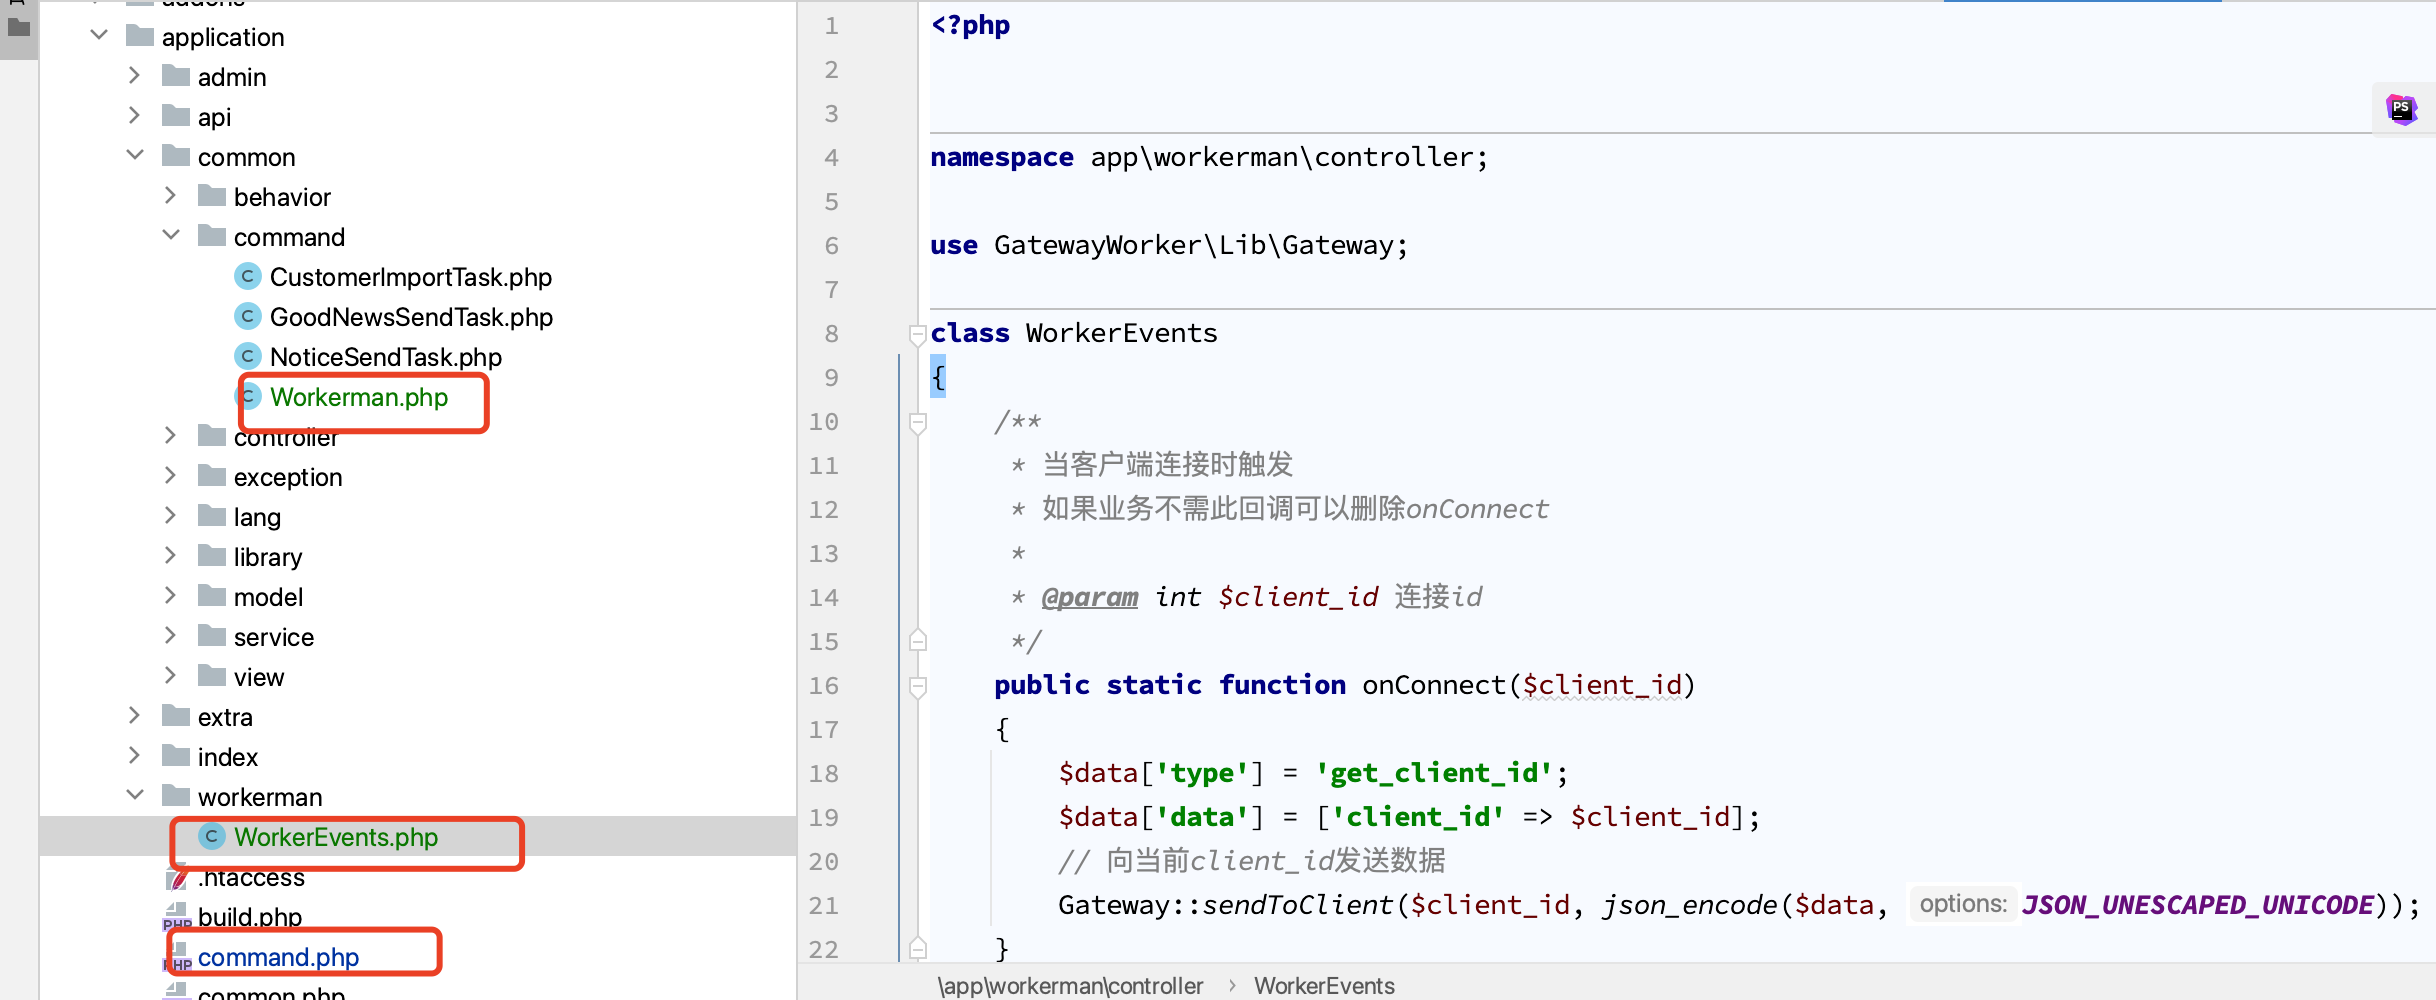Screen dimensions: 2436x1000
Task: Collapse the WorkerEvents class with gutter fold marker
Action: (918, 333)
